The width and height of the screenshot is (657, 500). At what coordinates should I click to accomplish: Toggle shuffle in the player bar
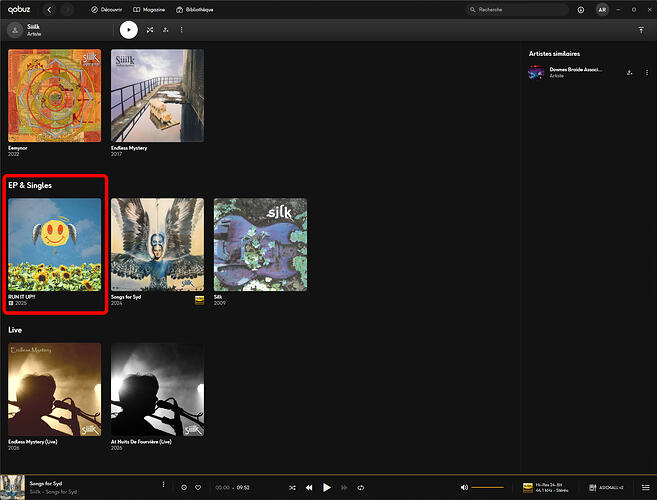coord(292,487)
